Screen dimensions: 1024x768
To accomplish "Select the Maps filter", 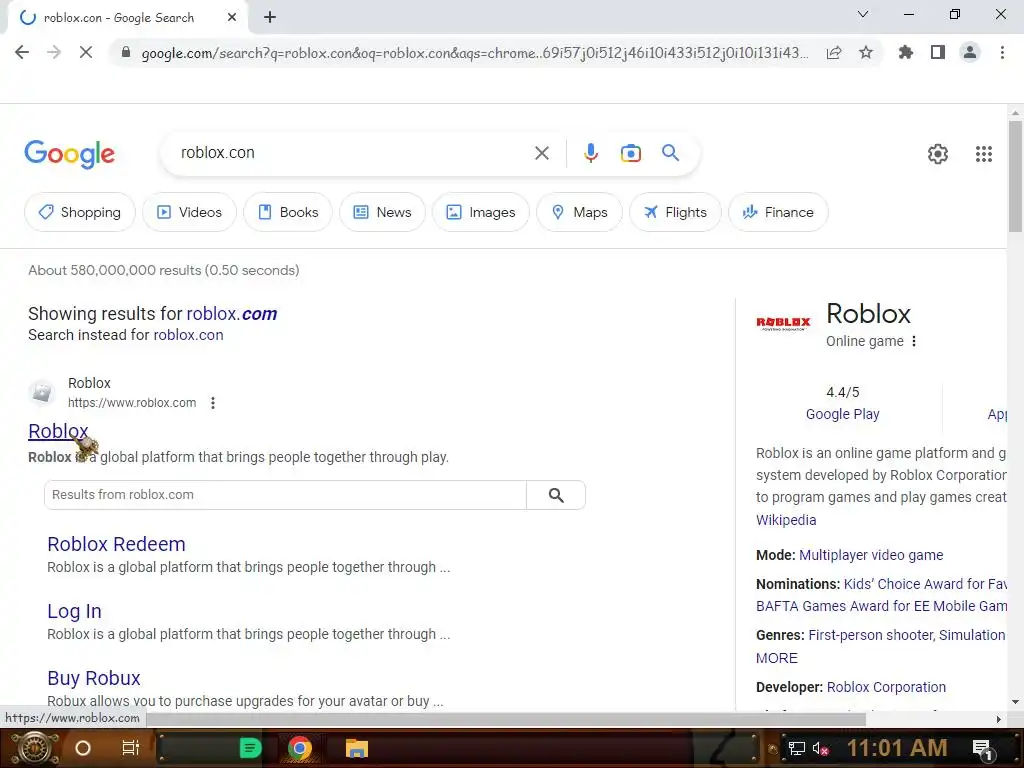I will coord(579,212).
